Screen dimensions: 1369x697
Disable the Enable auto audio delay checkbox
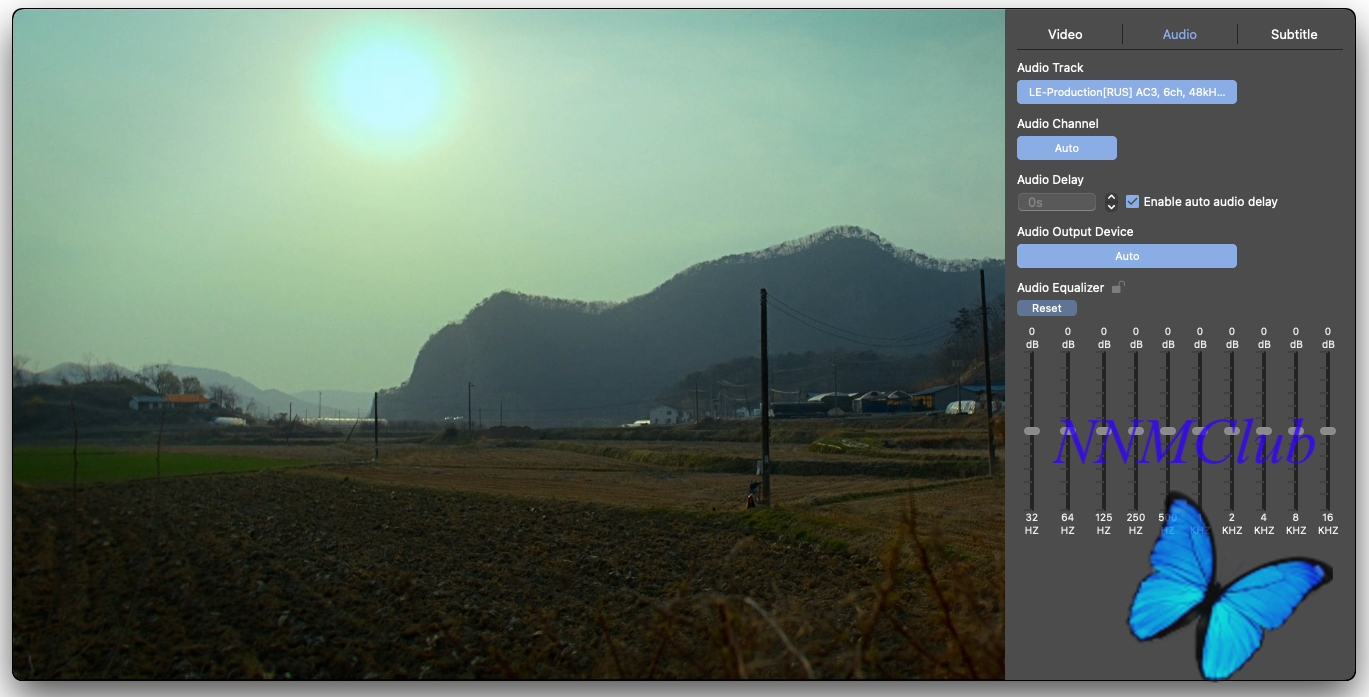point(1132,202)
